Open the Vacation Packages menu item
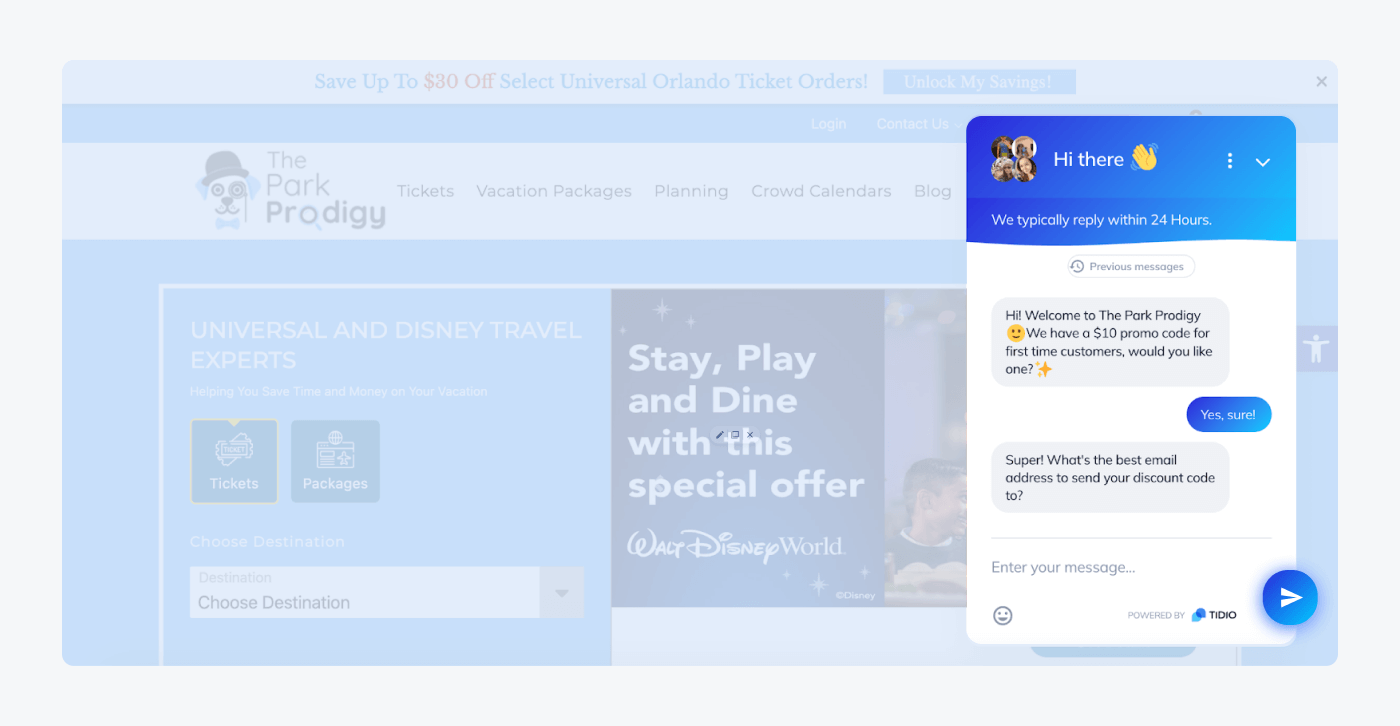The height and width of the screenshot is (726, 1400). [554, 191]
